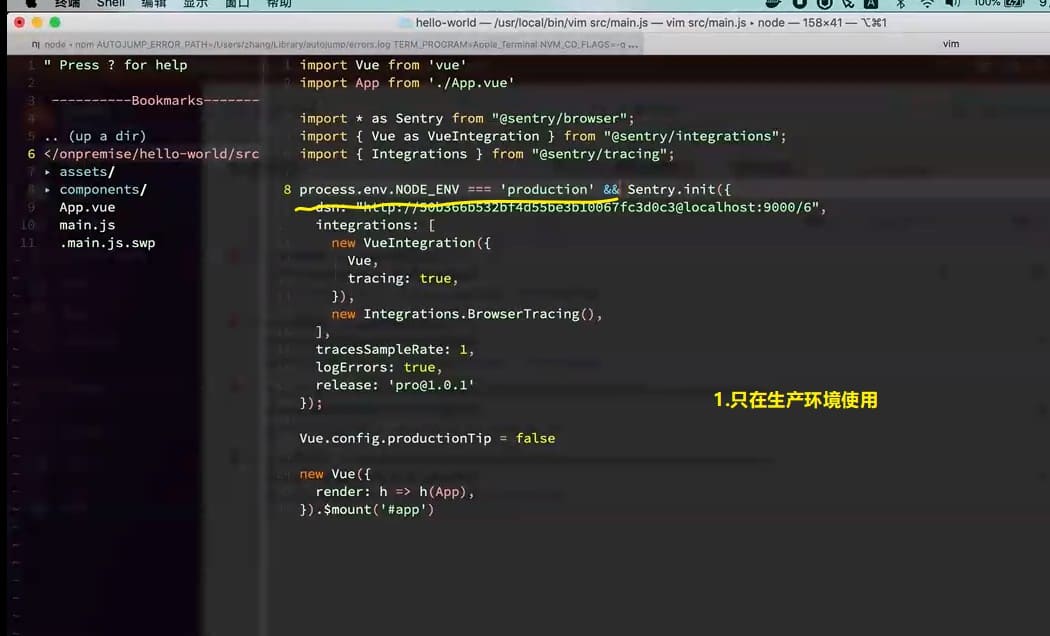Expand the components/ directory arrow

point(48,190)
